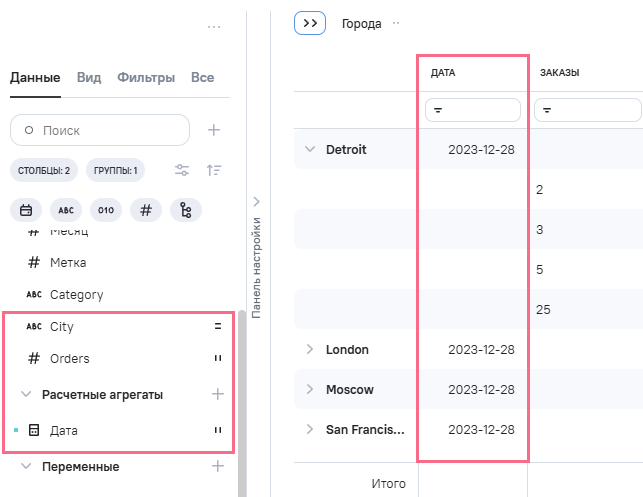The height and width of the screenshot is (497, 643).
Task: Toggle the СТОЛБЦЫ: 2 chip
Action: pyautogui.click(x=44, y=171)
